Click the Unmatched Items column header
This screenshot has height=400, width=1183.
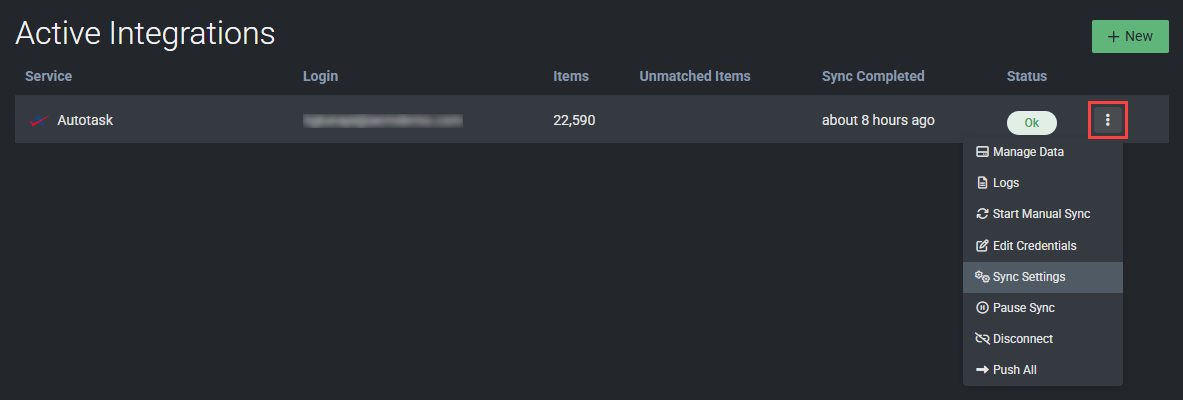(x=694, y=76)
